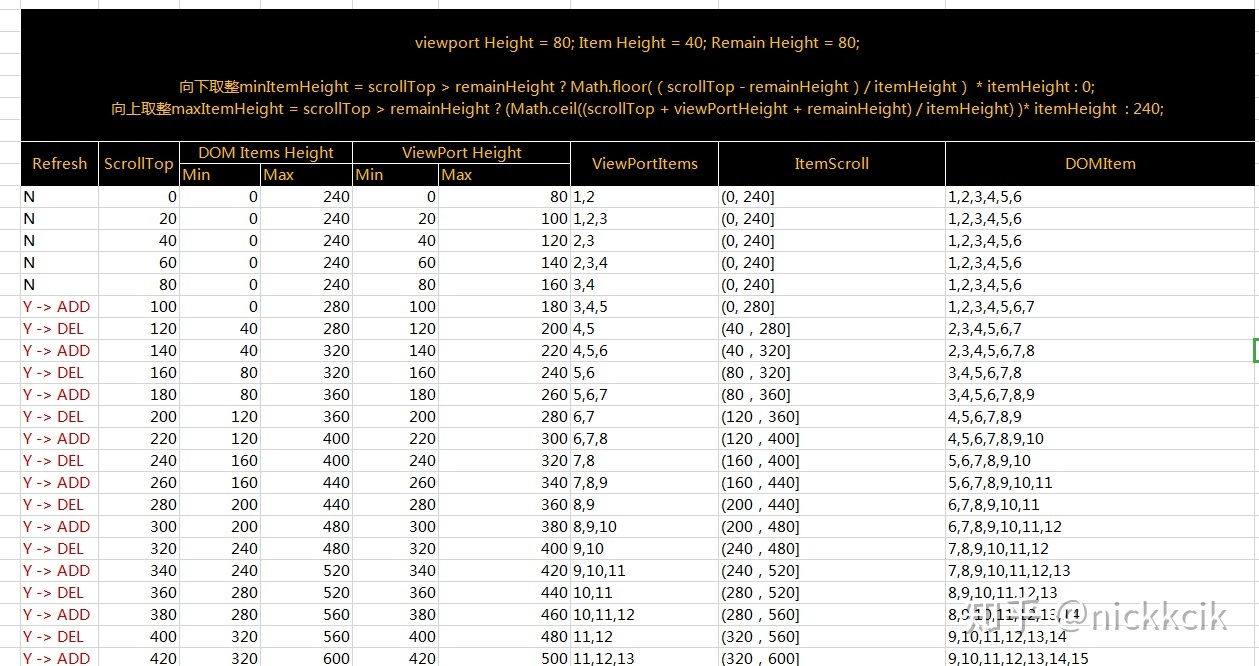The image size is (1259, 666).
Task: Click the DOMItem cell reading exactly "7,8,9,10,11,12,13"
Action: 1101,571
